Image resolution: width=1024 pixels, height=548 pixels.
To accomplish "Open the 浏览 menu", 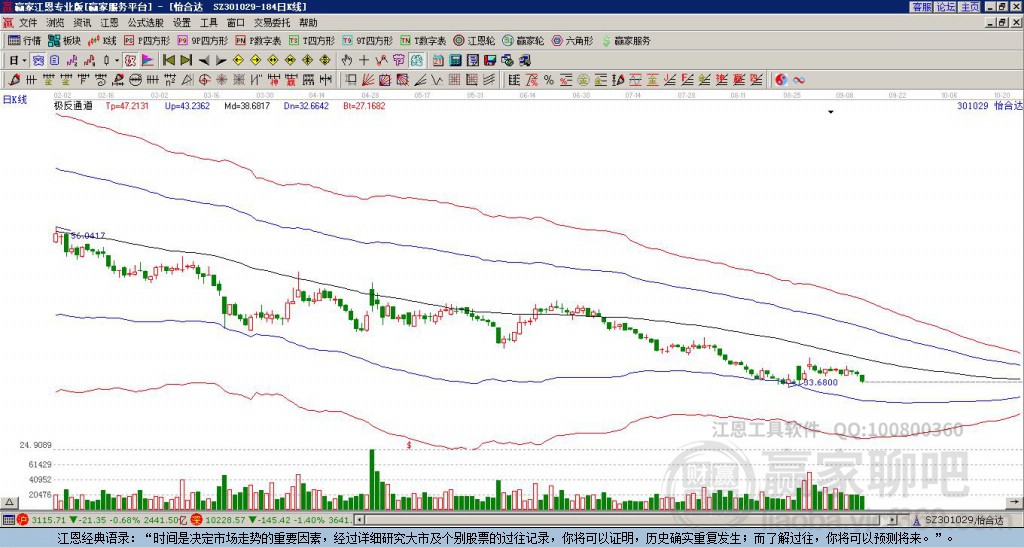I will point(56,23).
